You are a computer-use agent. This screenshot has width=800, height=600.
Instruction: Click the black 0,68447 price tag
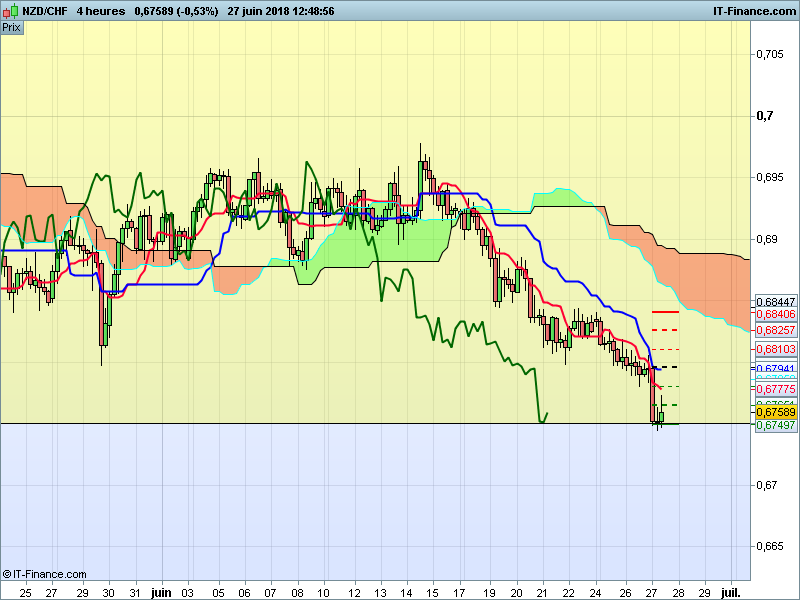click(776, 302)
